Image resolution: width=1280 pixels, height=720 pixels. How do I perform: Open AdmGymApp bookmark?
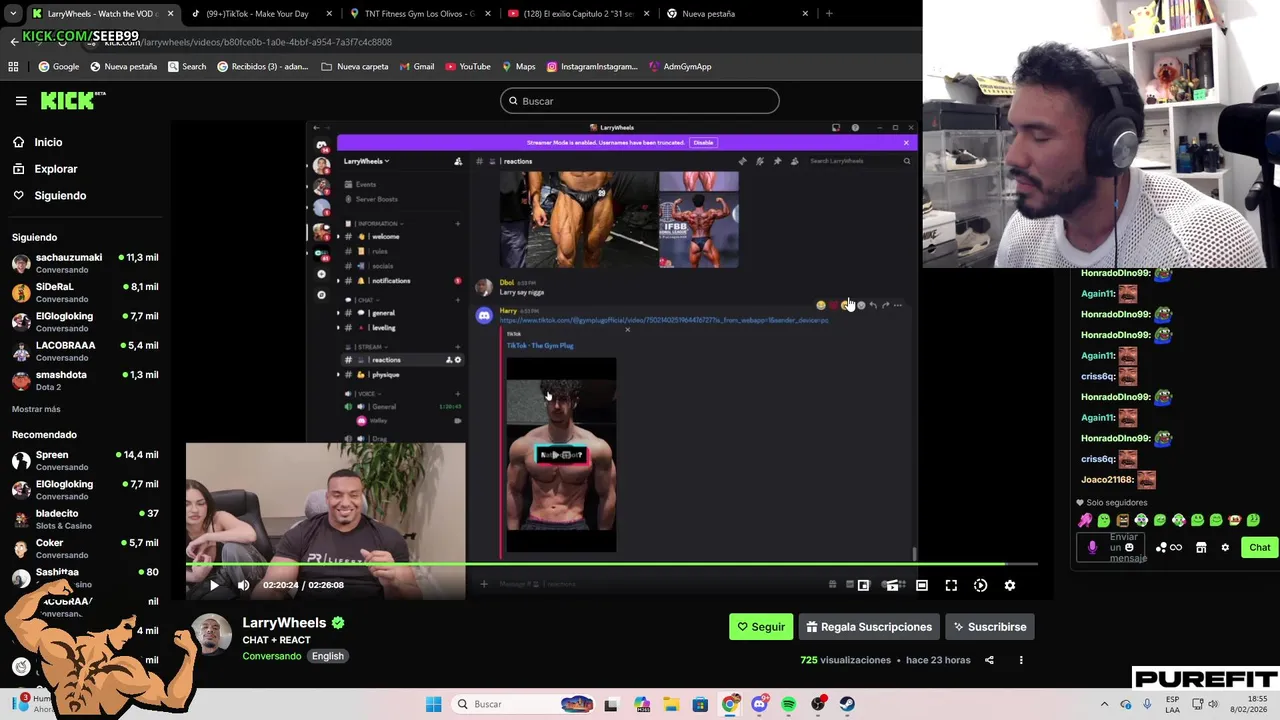680,67
